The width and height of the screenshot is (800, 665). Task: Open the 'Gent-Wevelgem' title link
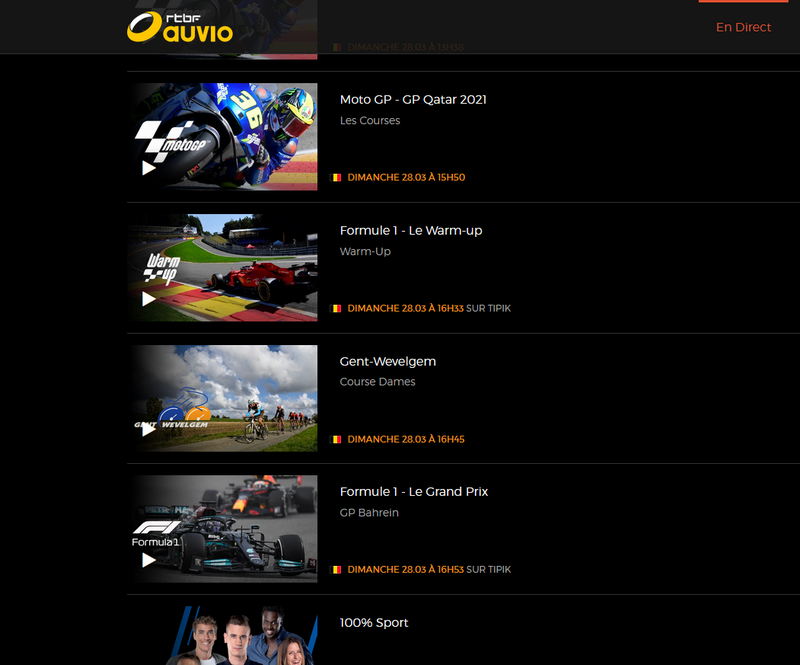(x=388, y=361)
